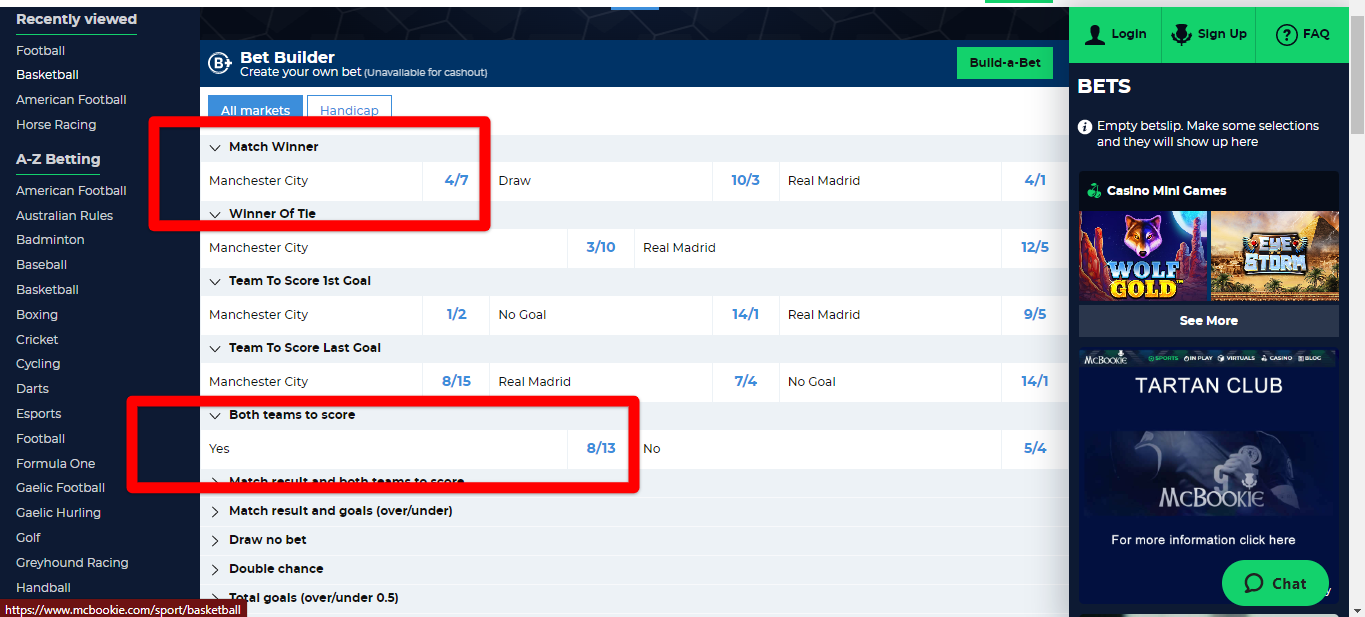Screen dimensions: 1365x617
Task: Go to Australian Rules betting
Action: pyautogui.click(x=64, y=216)
